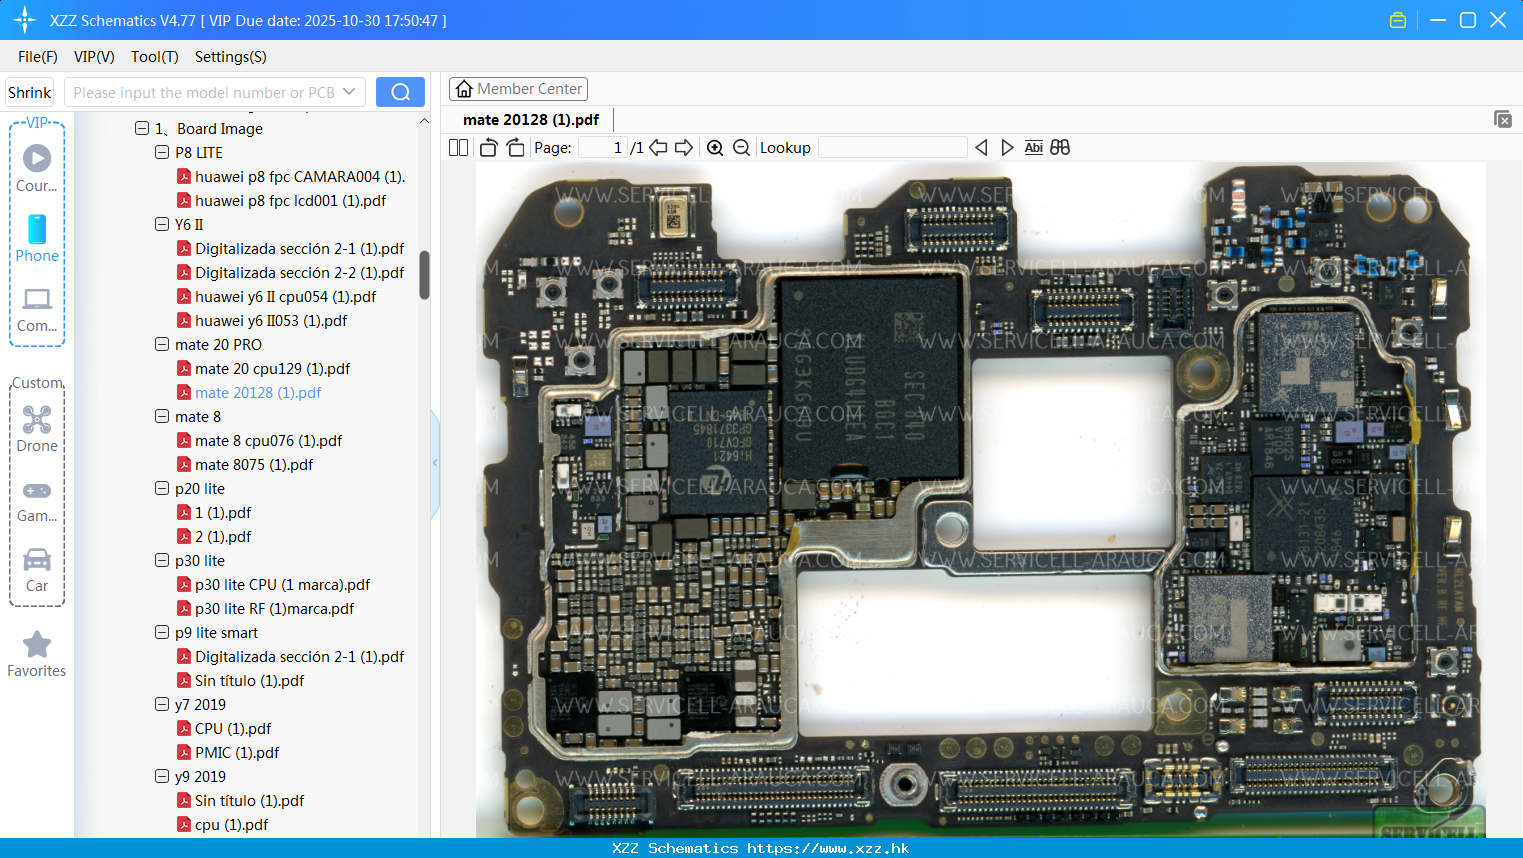Open Member Center home button
This screenshot has height=858, width=1523.
coord(518,89)
